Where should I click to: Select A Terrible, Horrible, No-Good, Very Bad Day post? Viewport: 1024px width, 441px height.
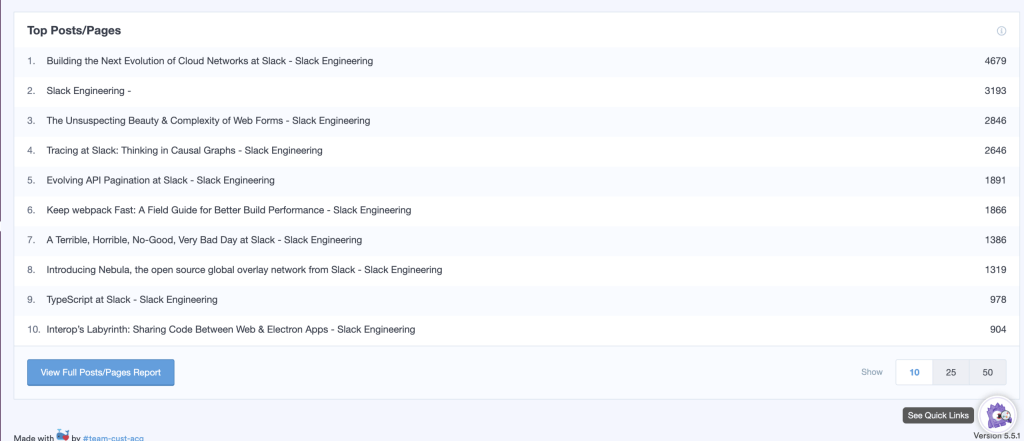(204, 240)
